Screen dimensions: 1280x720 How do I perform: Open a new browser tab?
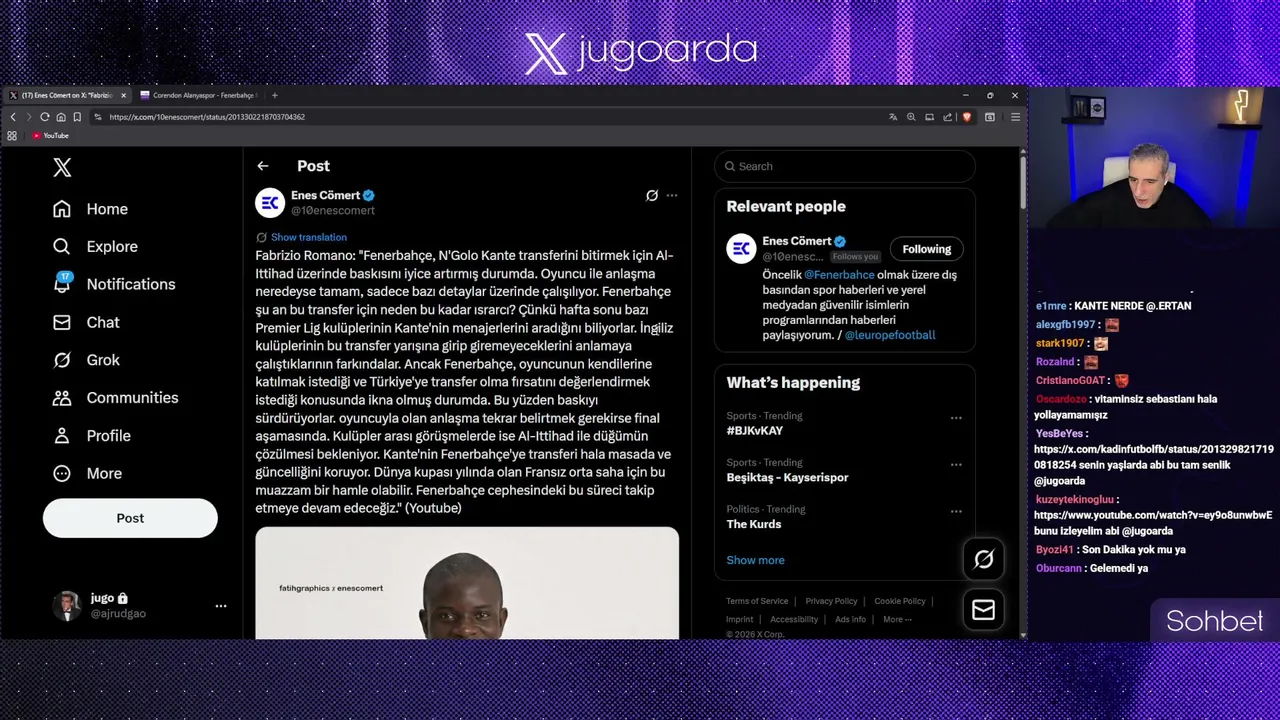(274, 95)
